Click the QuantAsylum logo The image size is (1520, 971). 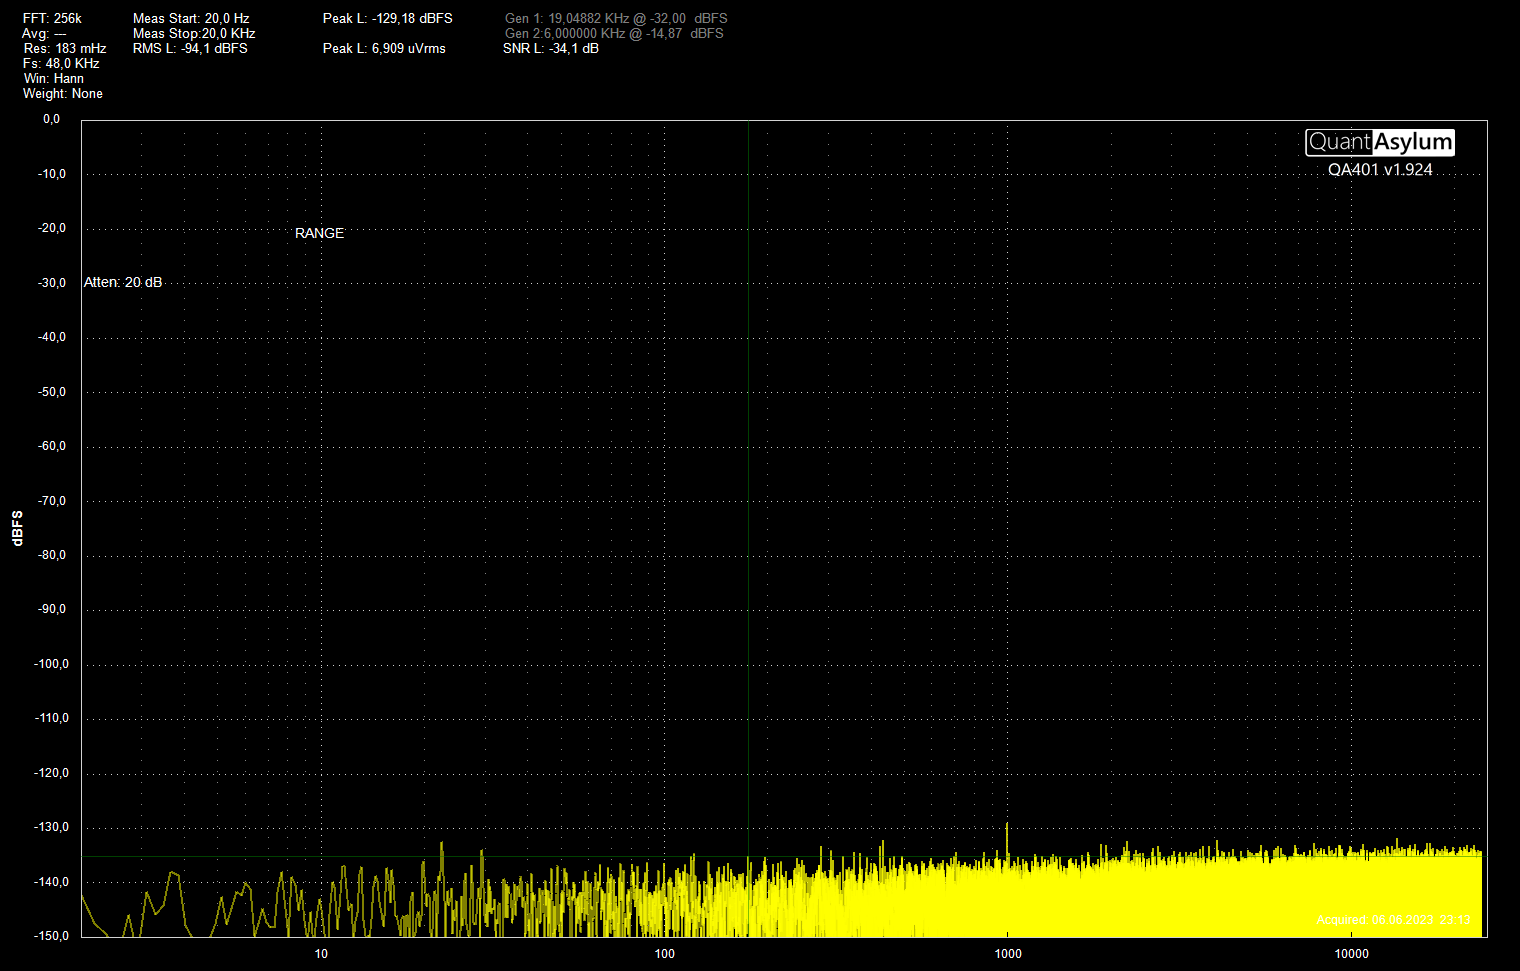1379,143
